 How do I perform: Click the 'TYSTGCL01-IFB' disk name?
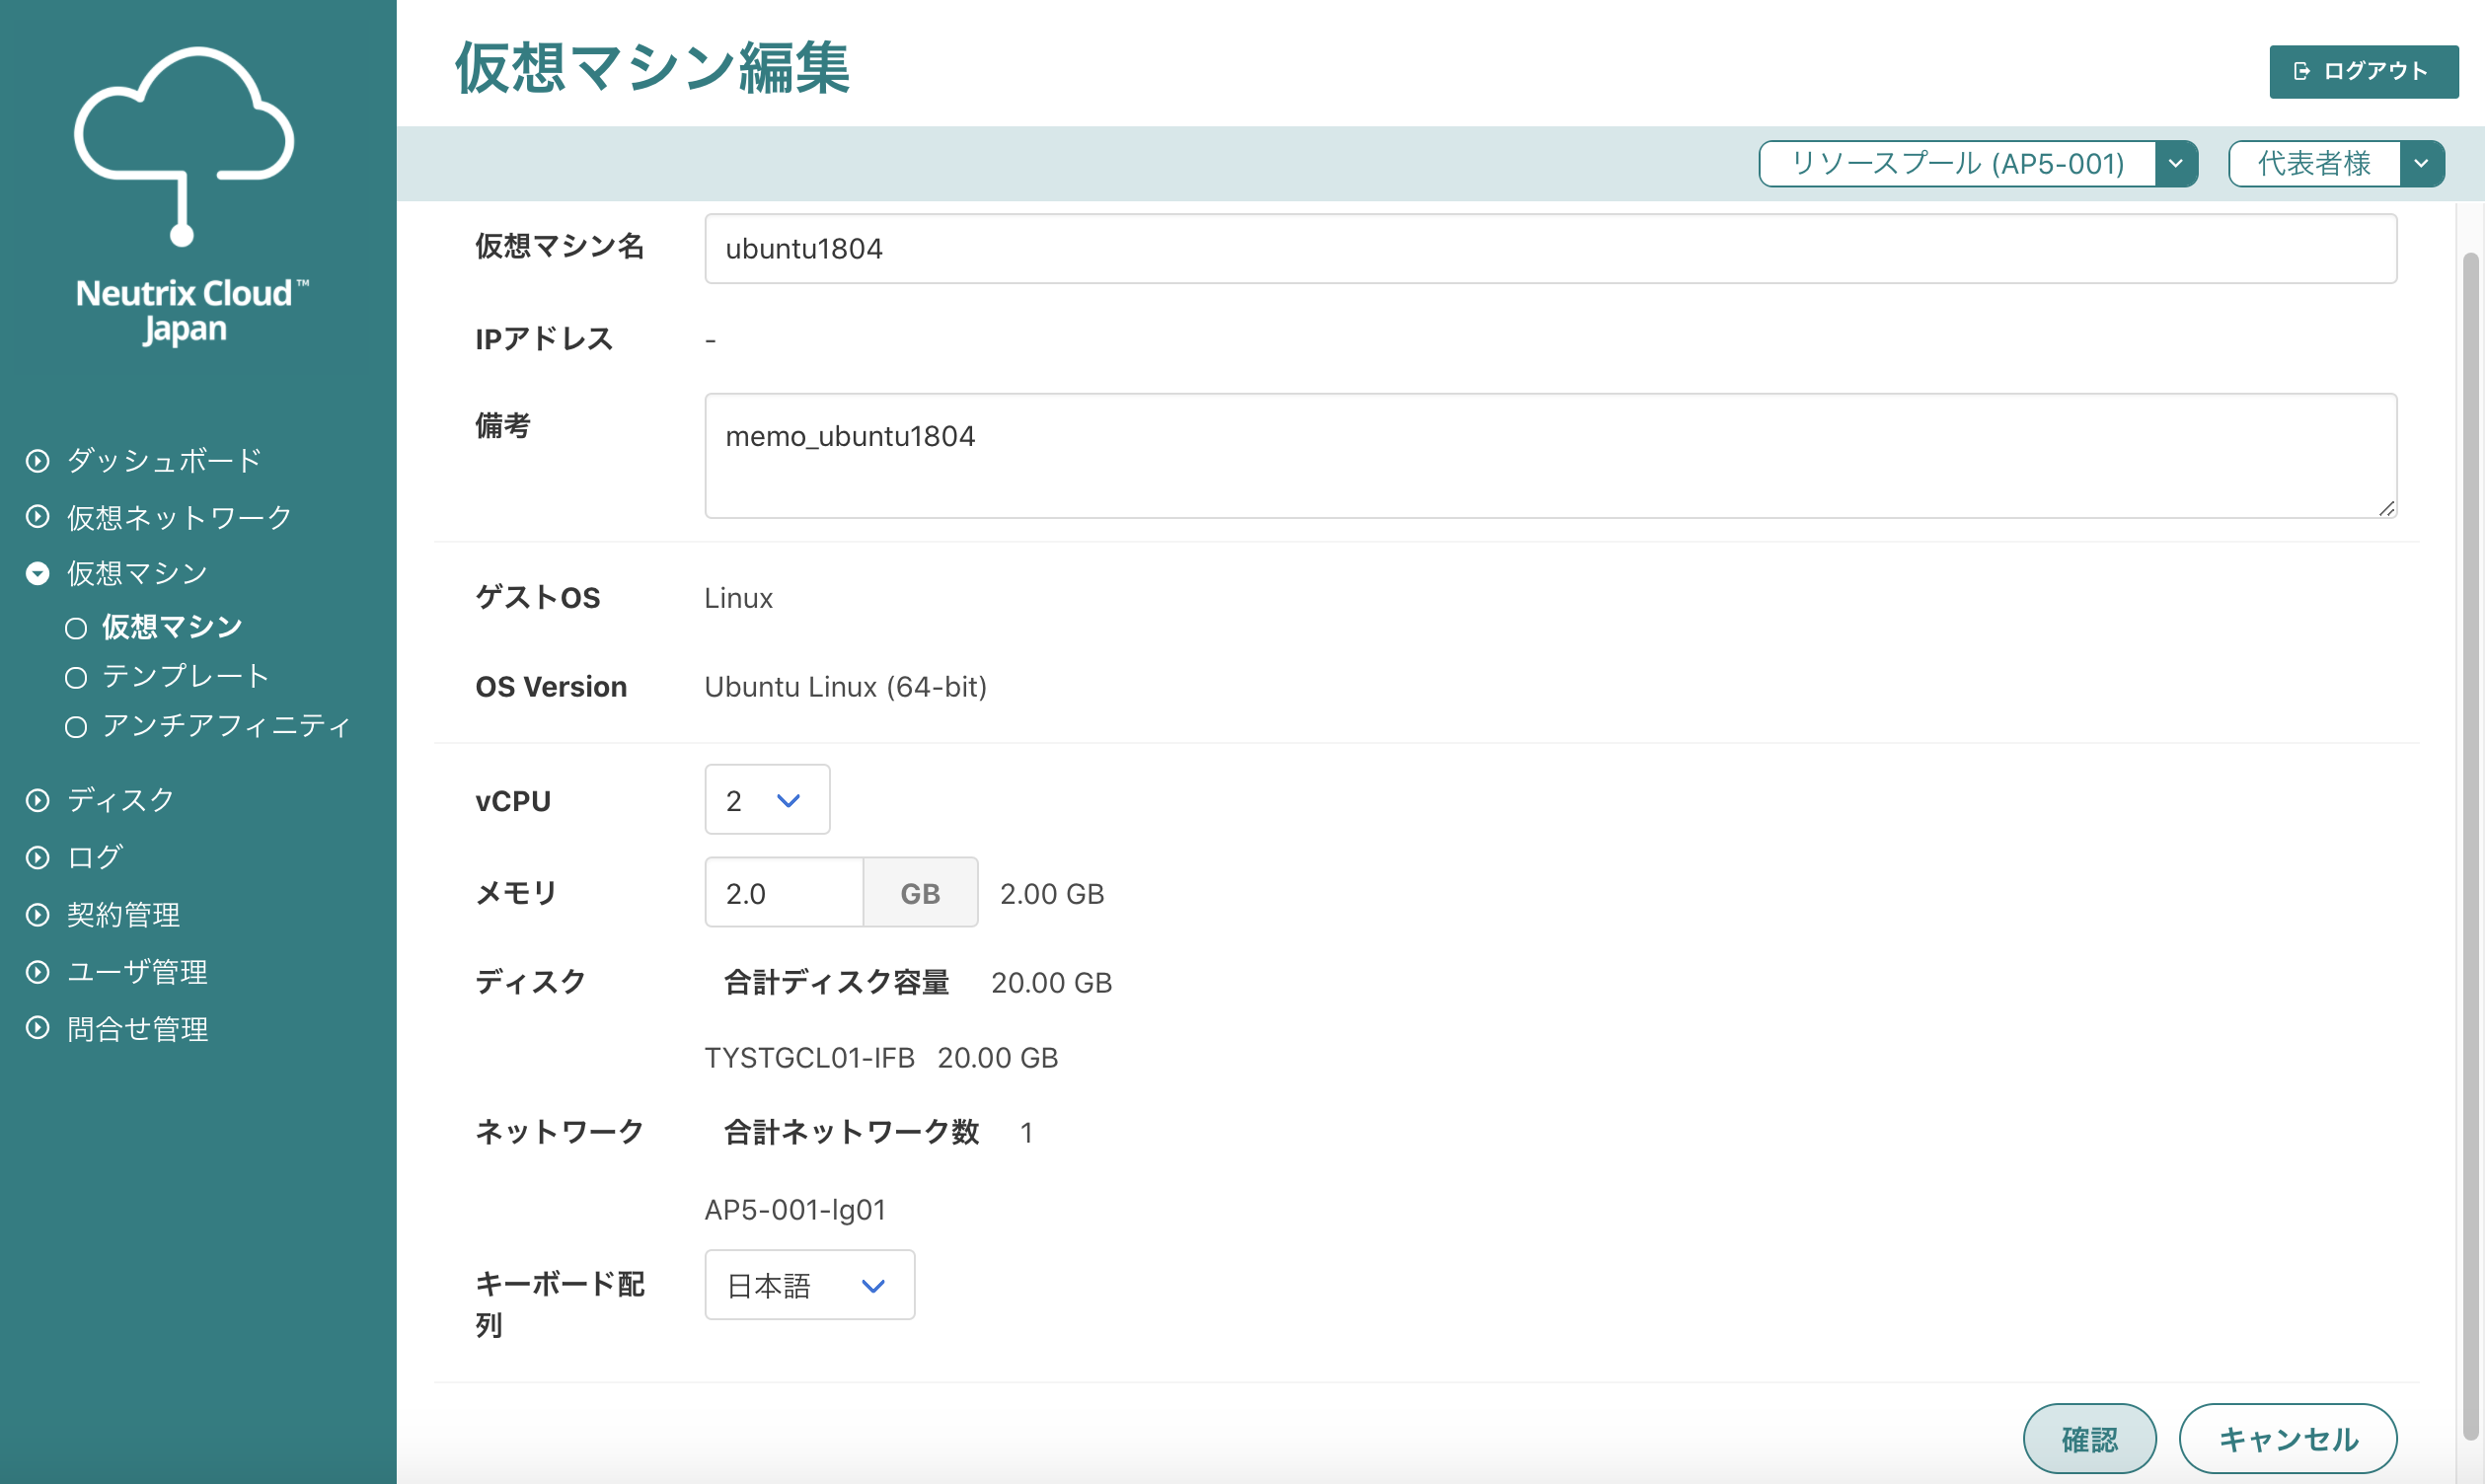(809, 1057)
